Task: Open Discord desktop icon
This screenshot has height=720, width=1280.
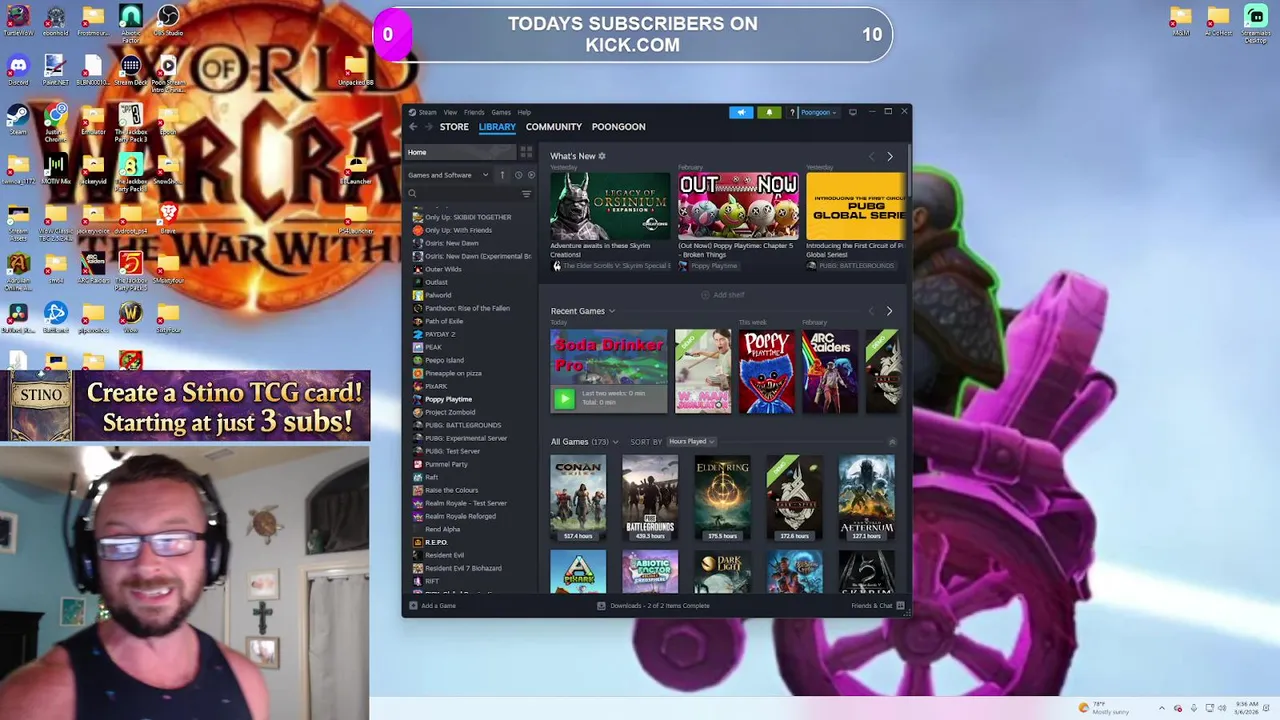Action: coord(18,70)
